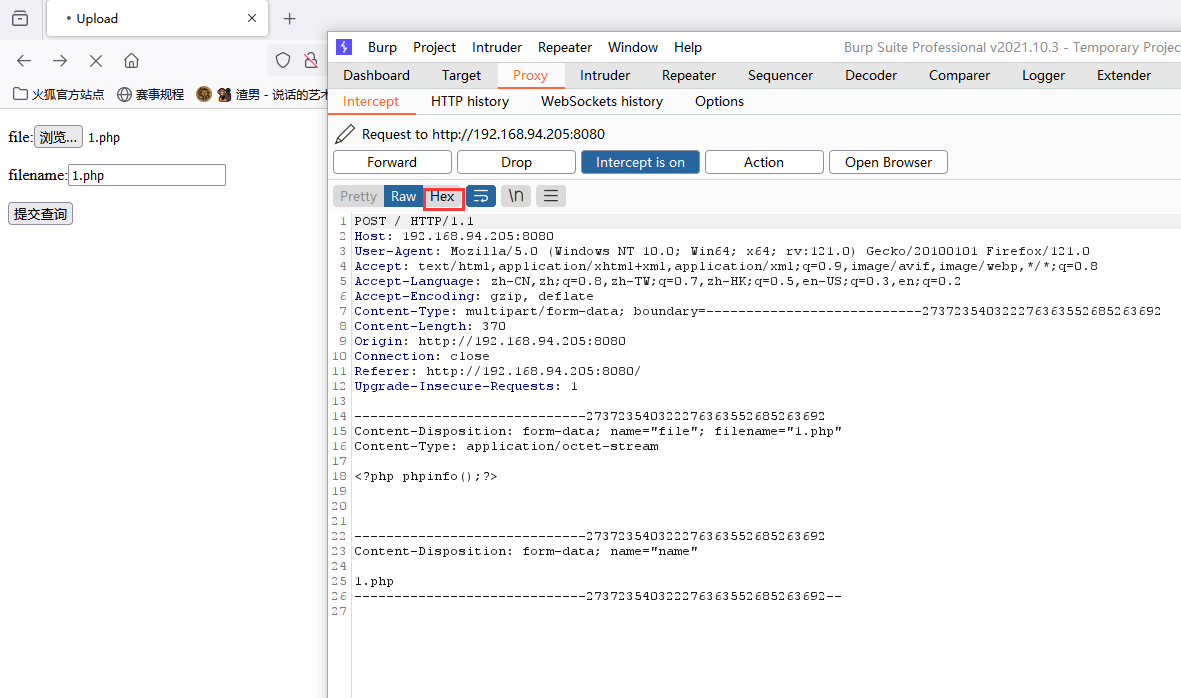This screenshot has width=1181, height=698.
Task: Click the Accept-Encoding header line
Action: [x=474, y=297]
